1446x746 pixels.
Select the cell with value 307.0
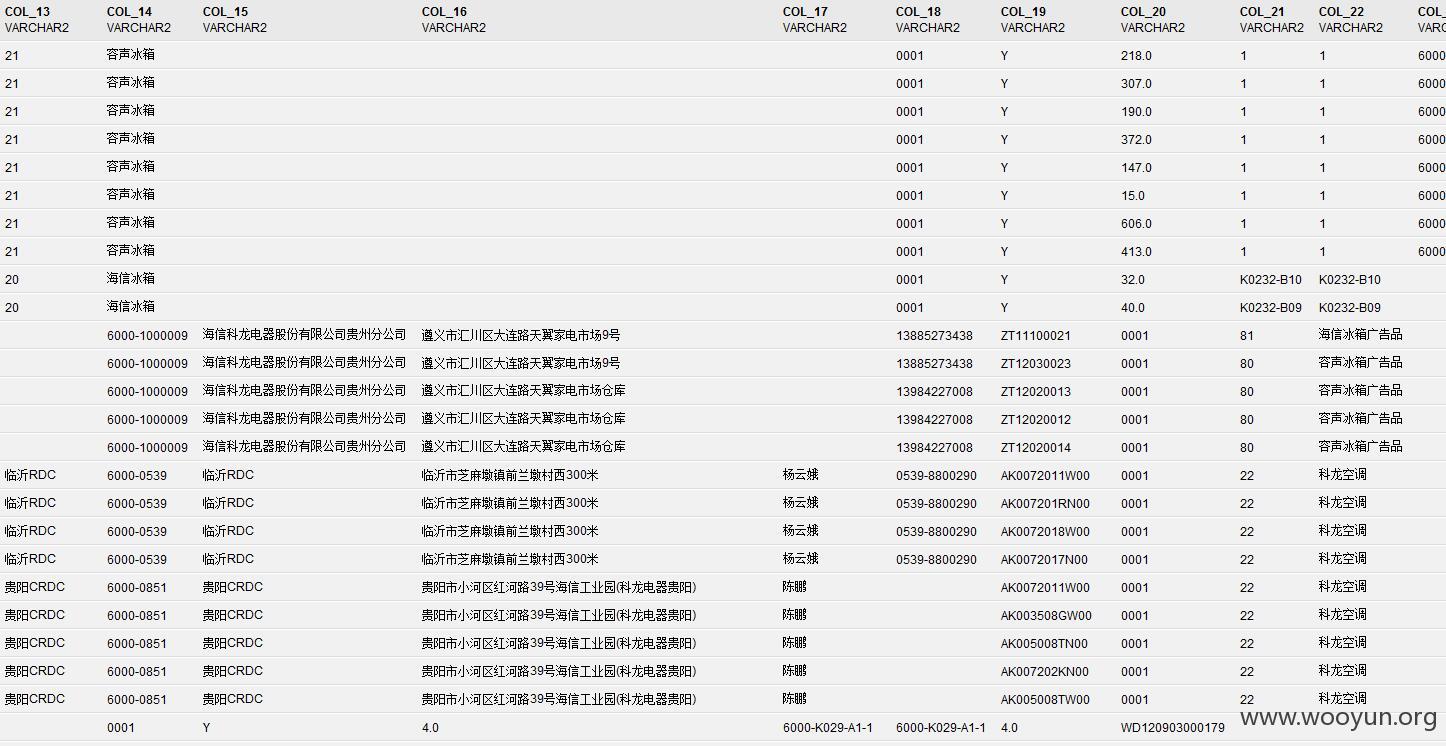(x=1137, y=84)
